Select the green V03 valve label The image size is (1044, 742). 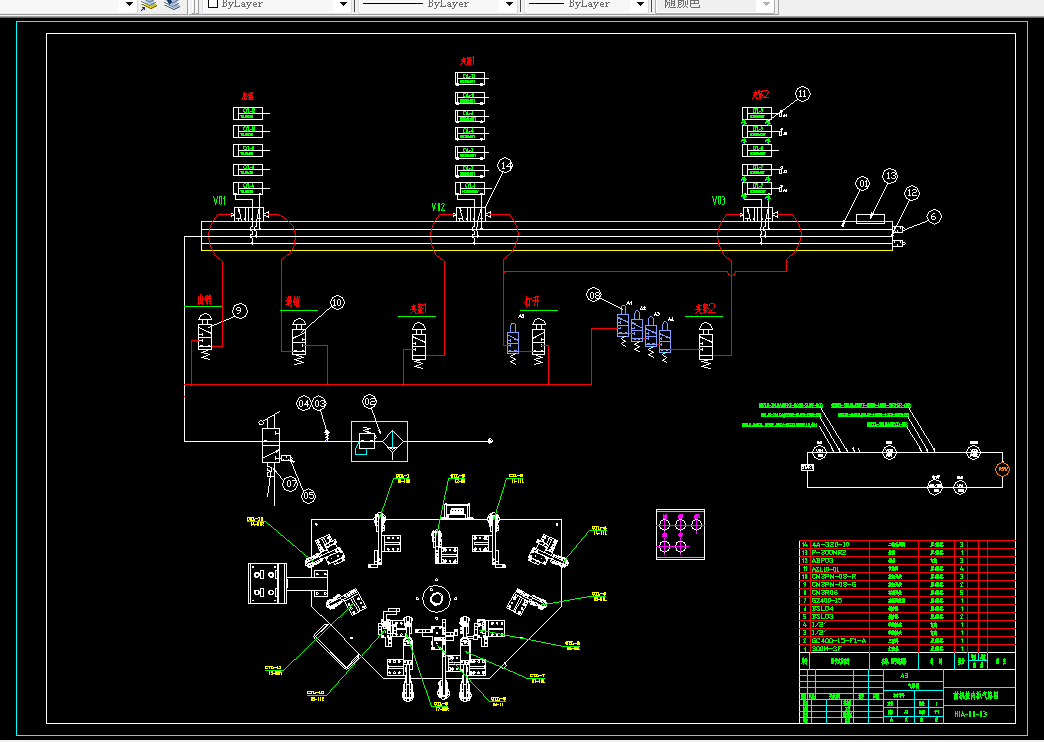tap(718, 200)
